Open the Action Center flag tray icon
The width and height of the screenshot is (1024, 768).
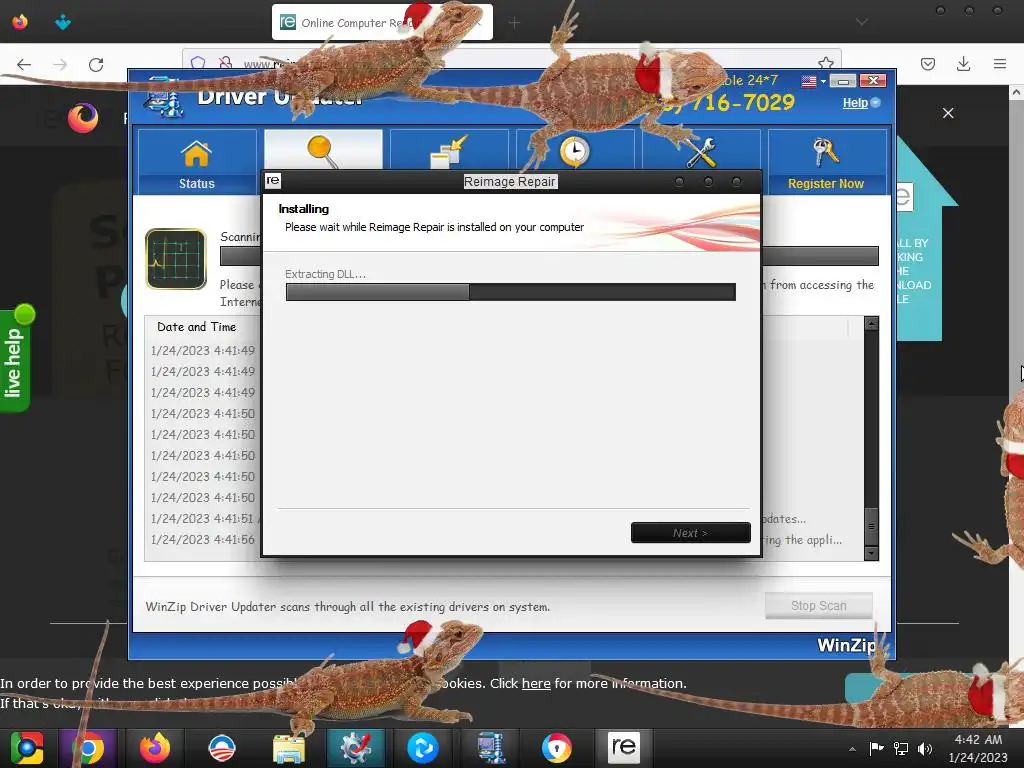(876, 748)
